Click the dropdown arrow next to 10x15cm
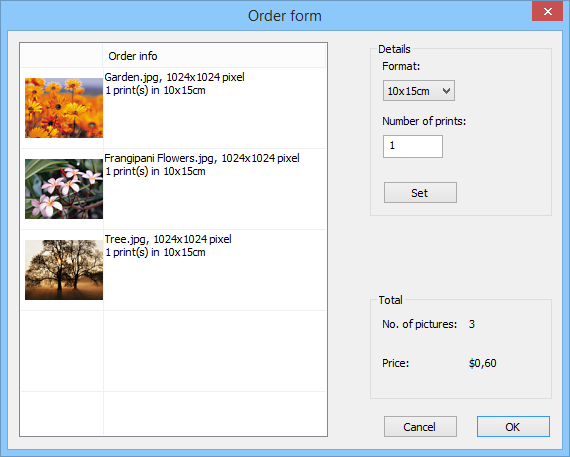570x457 pixels. point(446,91)
